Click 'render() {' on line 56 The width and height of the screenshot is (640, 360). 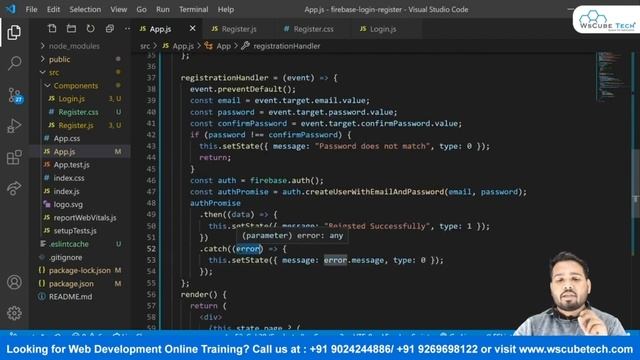(203, 294)
